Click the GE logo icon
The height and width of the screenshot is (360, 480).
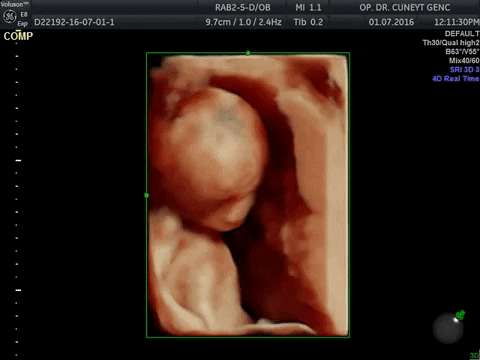pos(9,17)
